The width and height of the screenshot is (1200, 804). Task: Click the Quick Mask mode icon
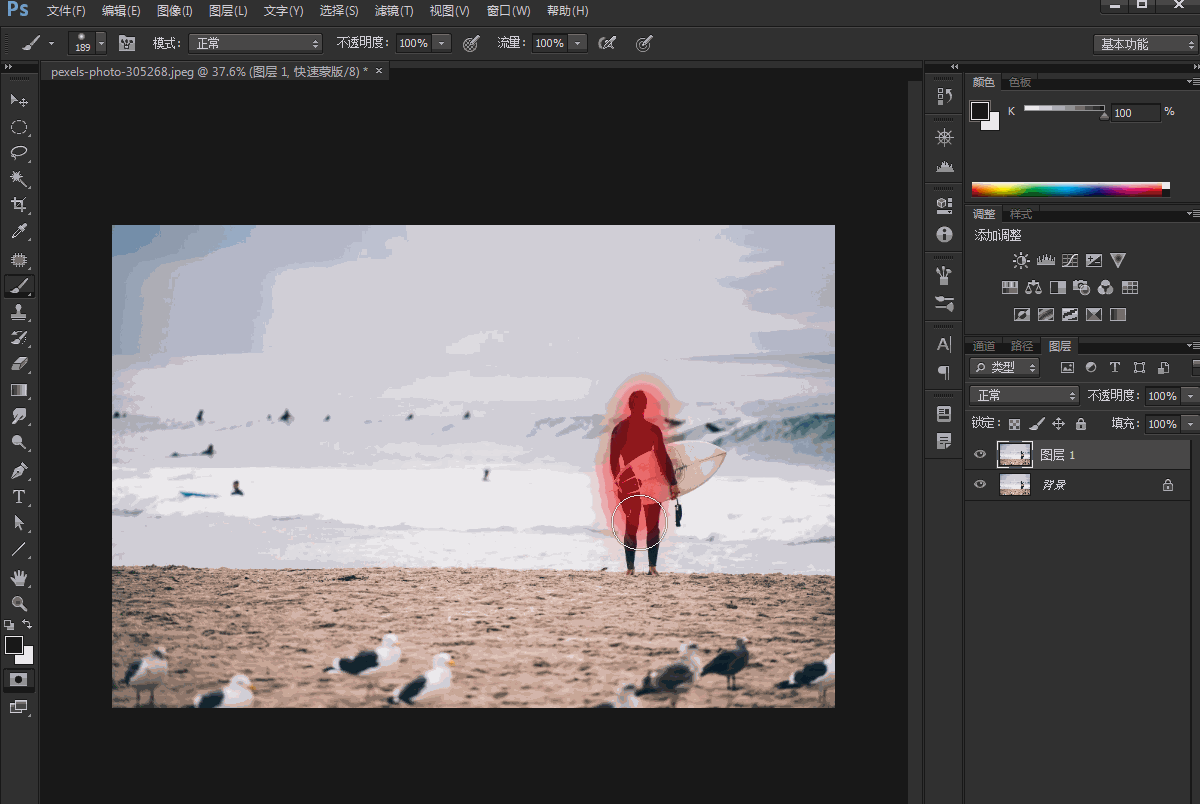19,679
